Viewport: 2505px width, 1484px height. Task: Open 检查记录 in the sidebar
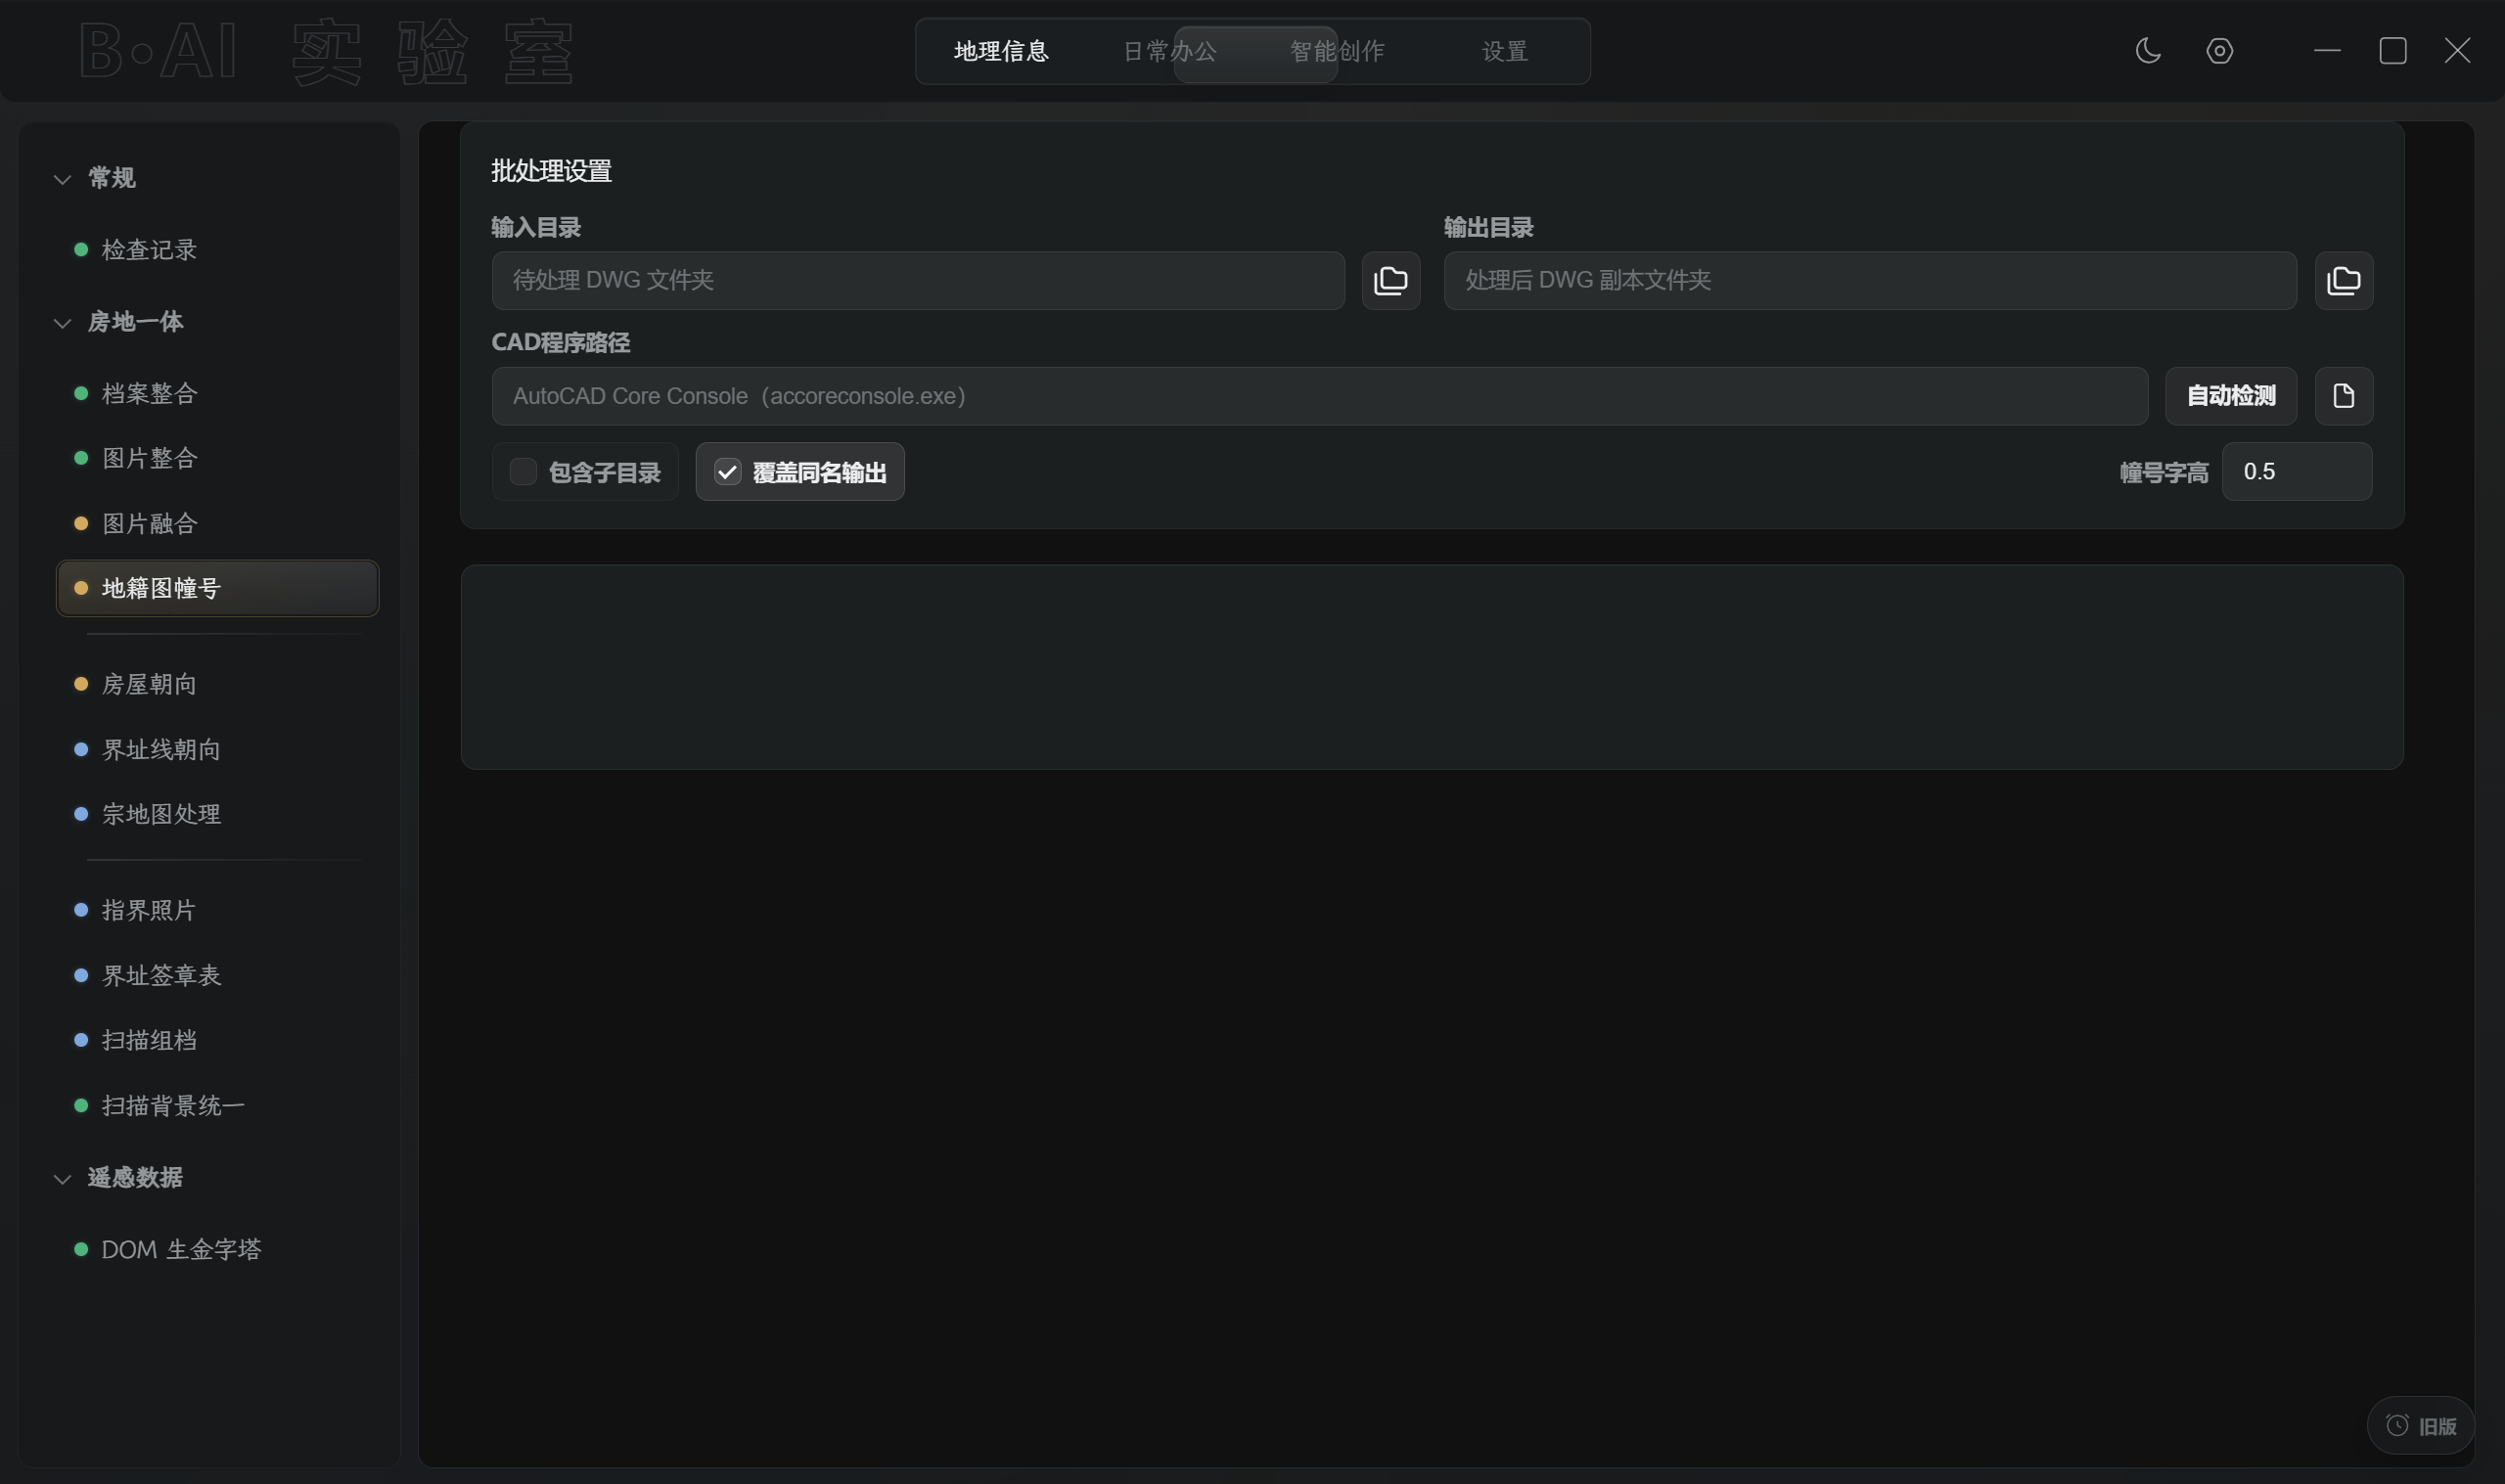click(217, 250)
